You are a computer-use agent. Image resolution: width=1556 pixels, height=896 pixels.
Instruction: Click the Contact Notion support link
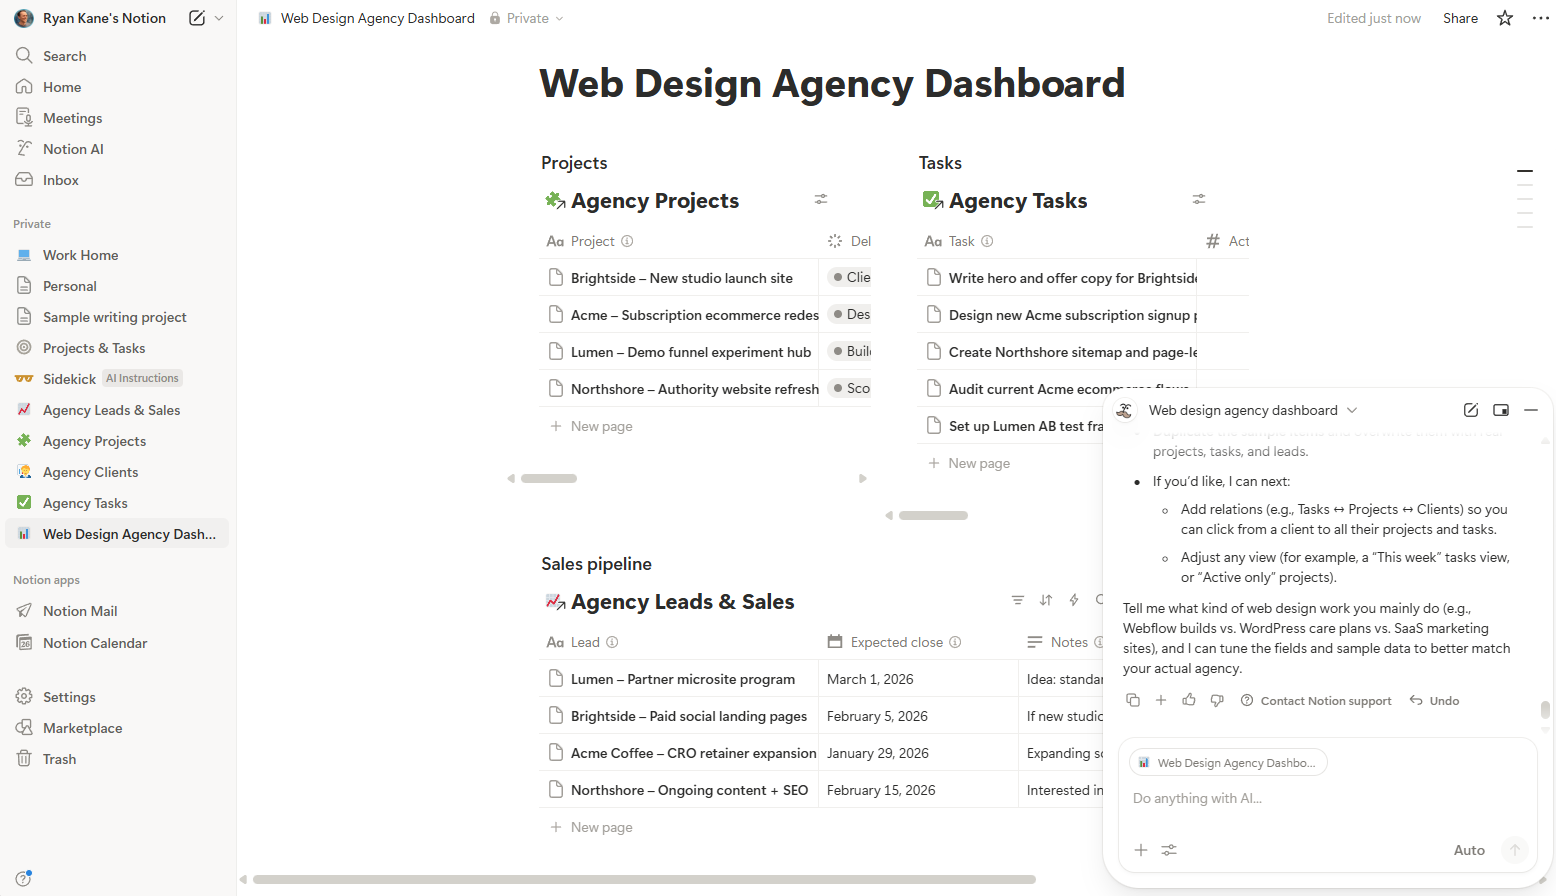[x=1325, y=700]
